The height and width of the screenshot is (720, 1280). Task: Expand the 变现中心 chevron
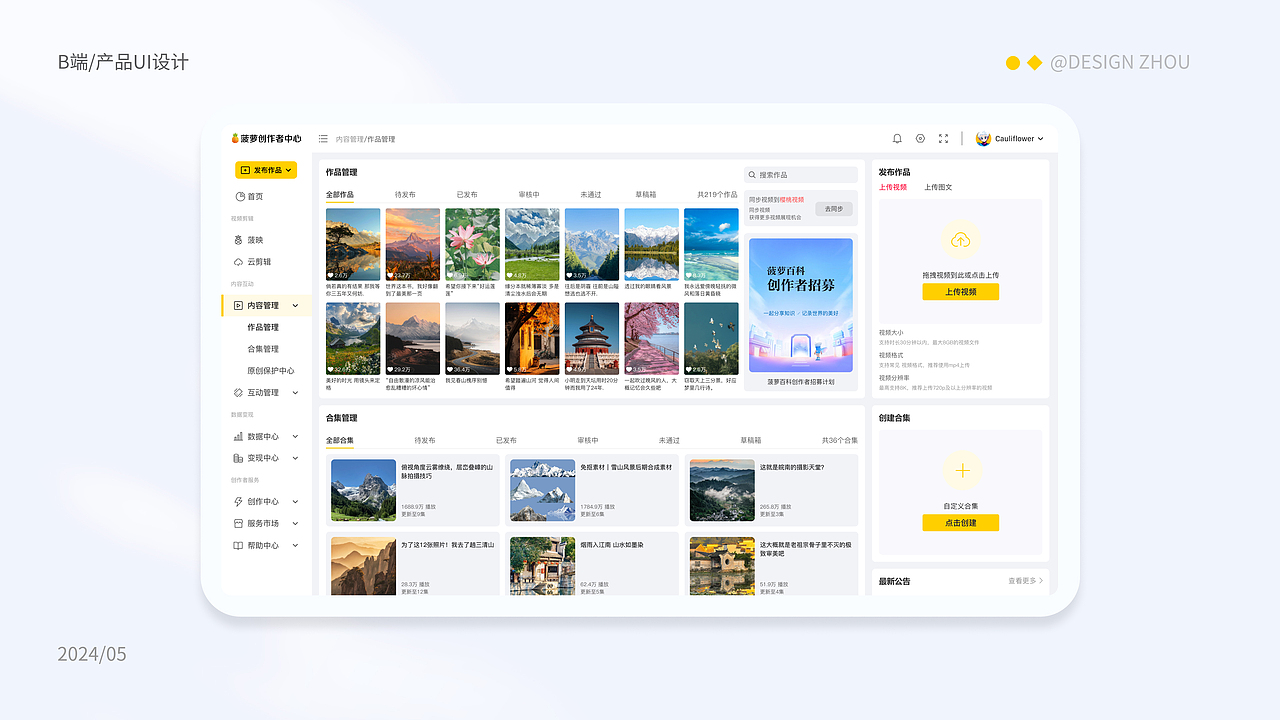click(x=295, y=458)
